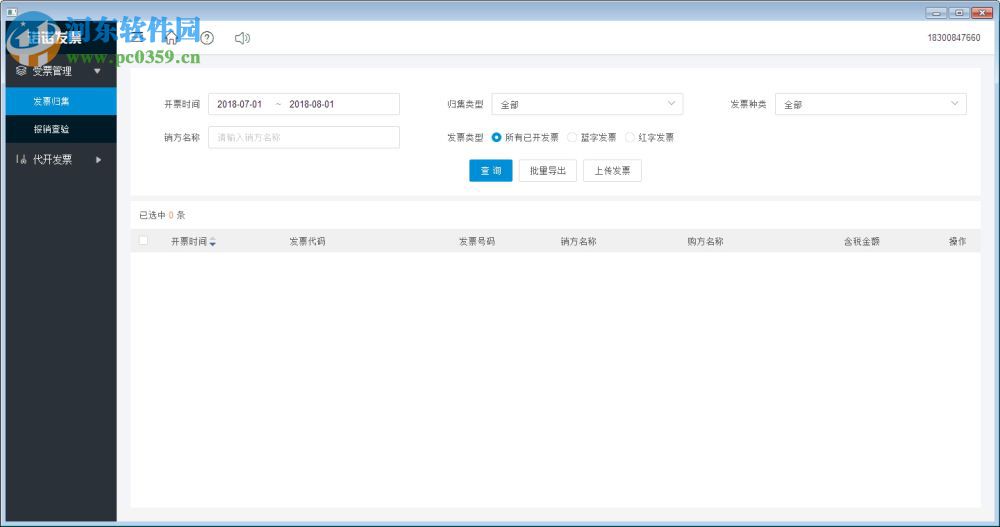
Task: Expand the 代开发票 menu arrow
Action: click(x=98, y=160)
